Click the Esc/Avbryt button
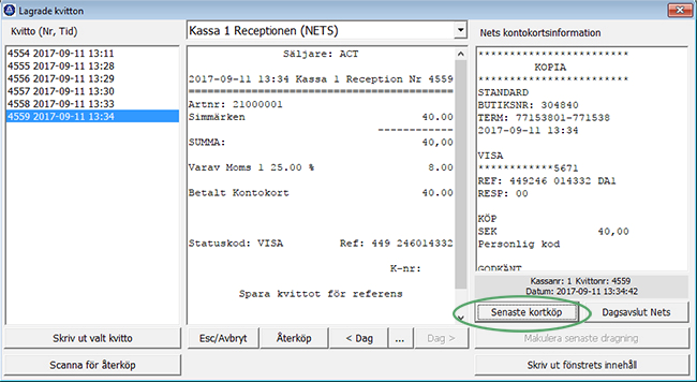Viewport: 697px width, 382px height. tap(223, 338)
